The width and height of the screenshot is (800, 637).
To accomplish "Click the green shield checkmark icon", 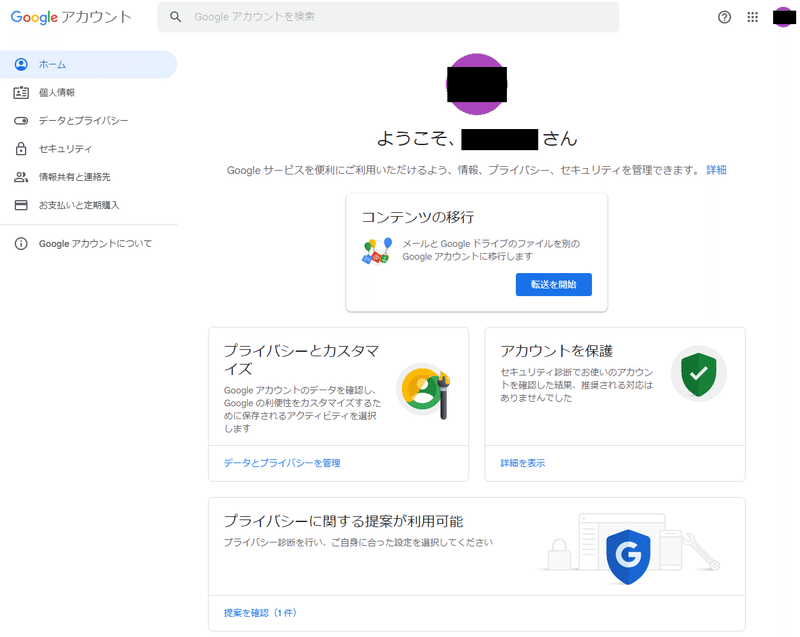I will [x=698, y=374].
